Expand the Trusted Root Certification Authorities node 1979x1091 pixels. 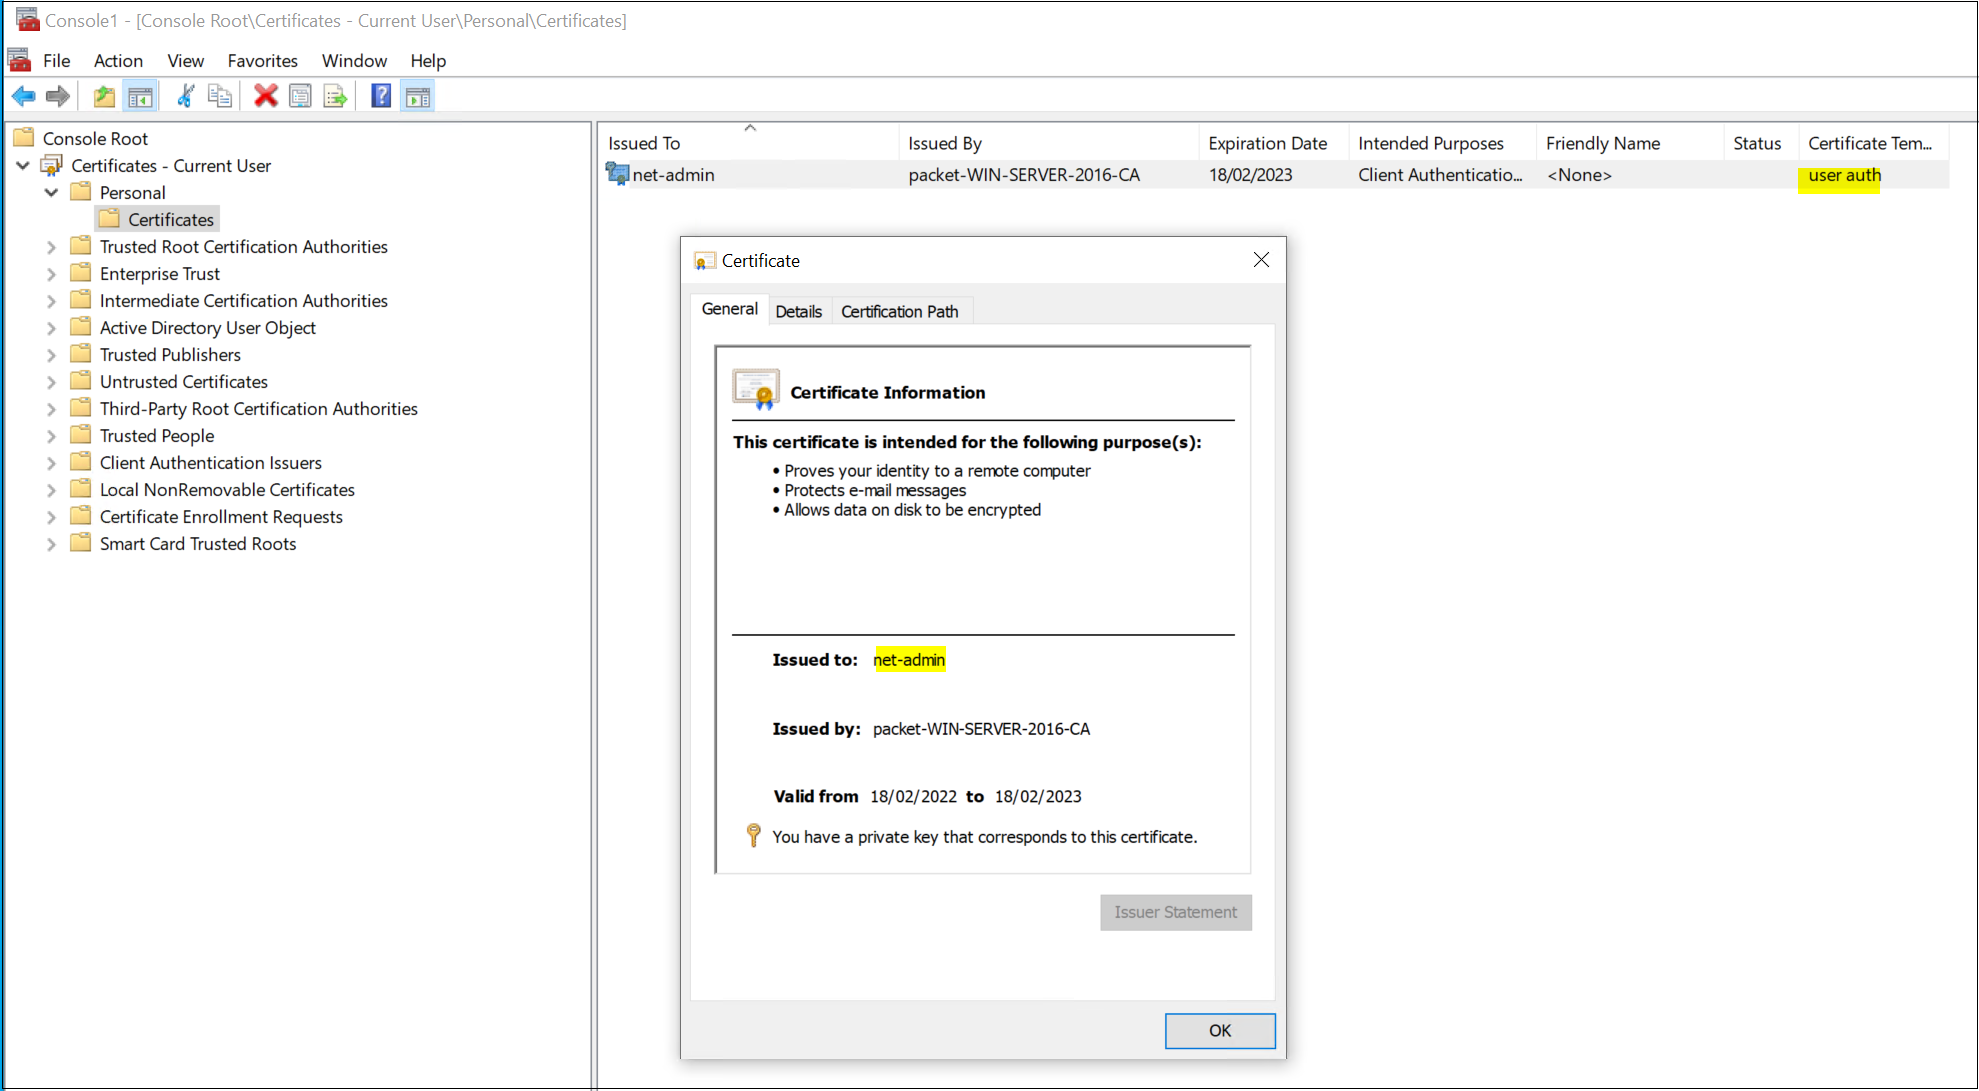51,246
